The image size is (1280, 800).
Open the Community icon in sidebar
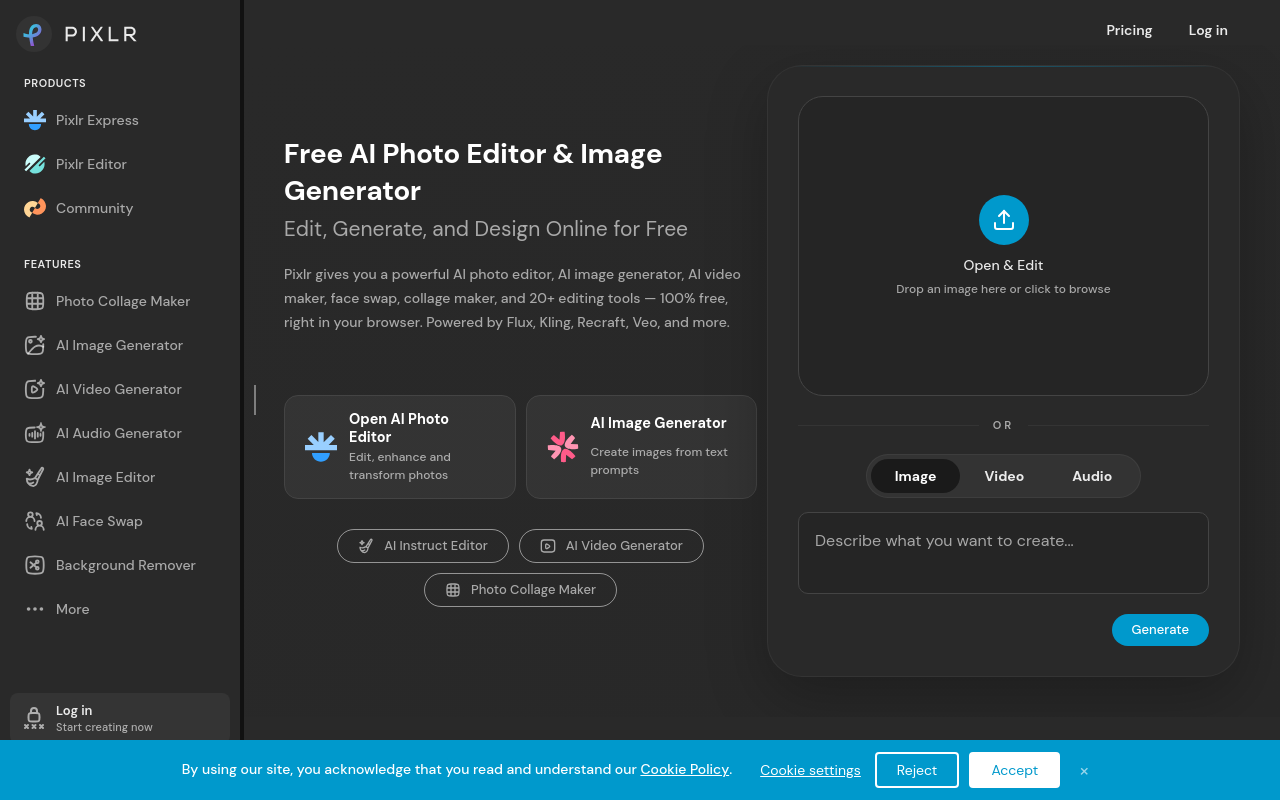[35, 208]
